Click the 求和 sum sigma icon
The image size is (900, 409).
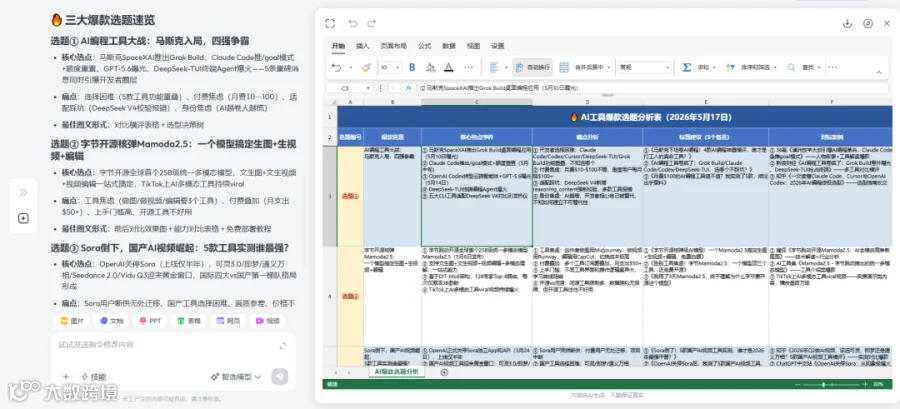(x=686, y=67)
